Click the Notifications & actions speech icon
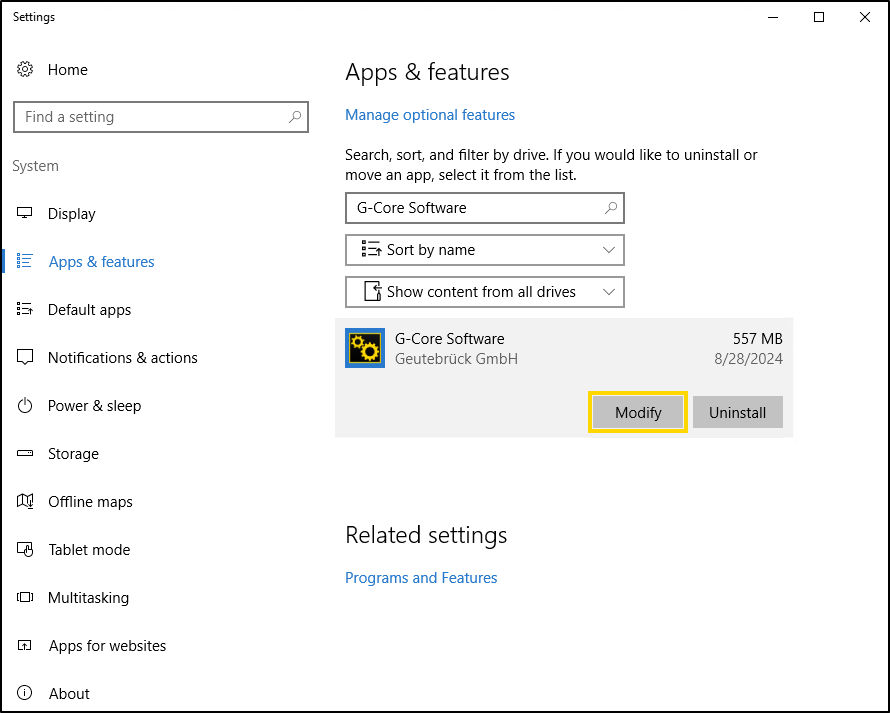 pos(24,357)
